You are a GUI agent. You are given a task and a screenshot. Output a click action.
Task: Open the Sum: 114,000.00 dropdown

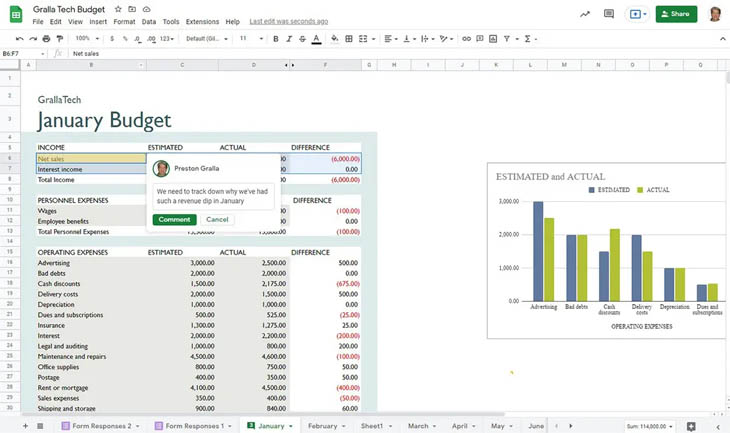click(649, 426)
